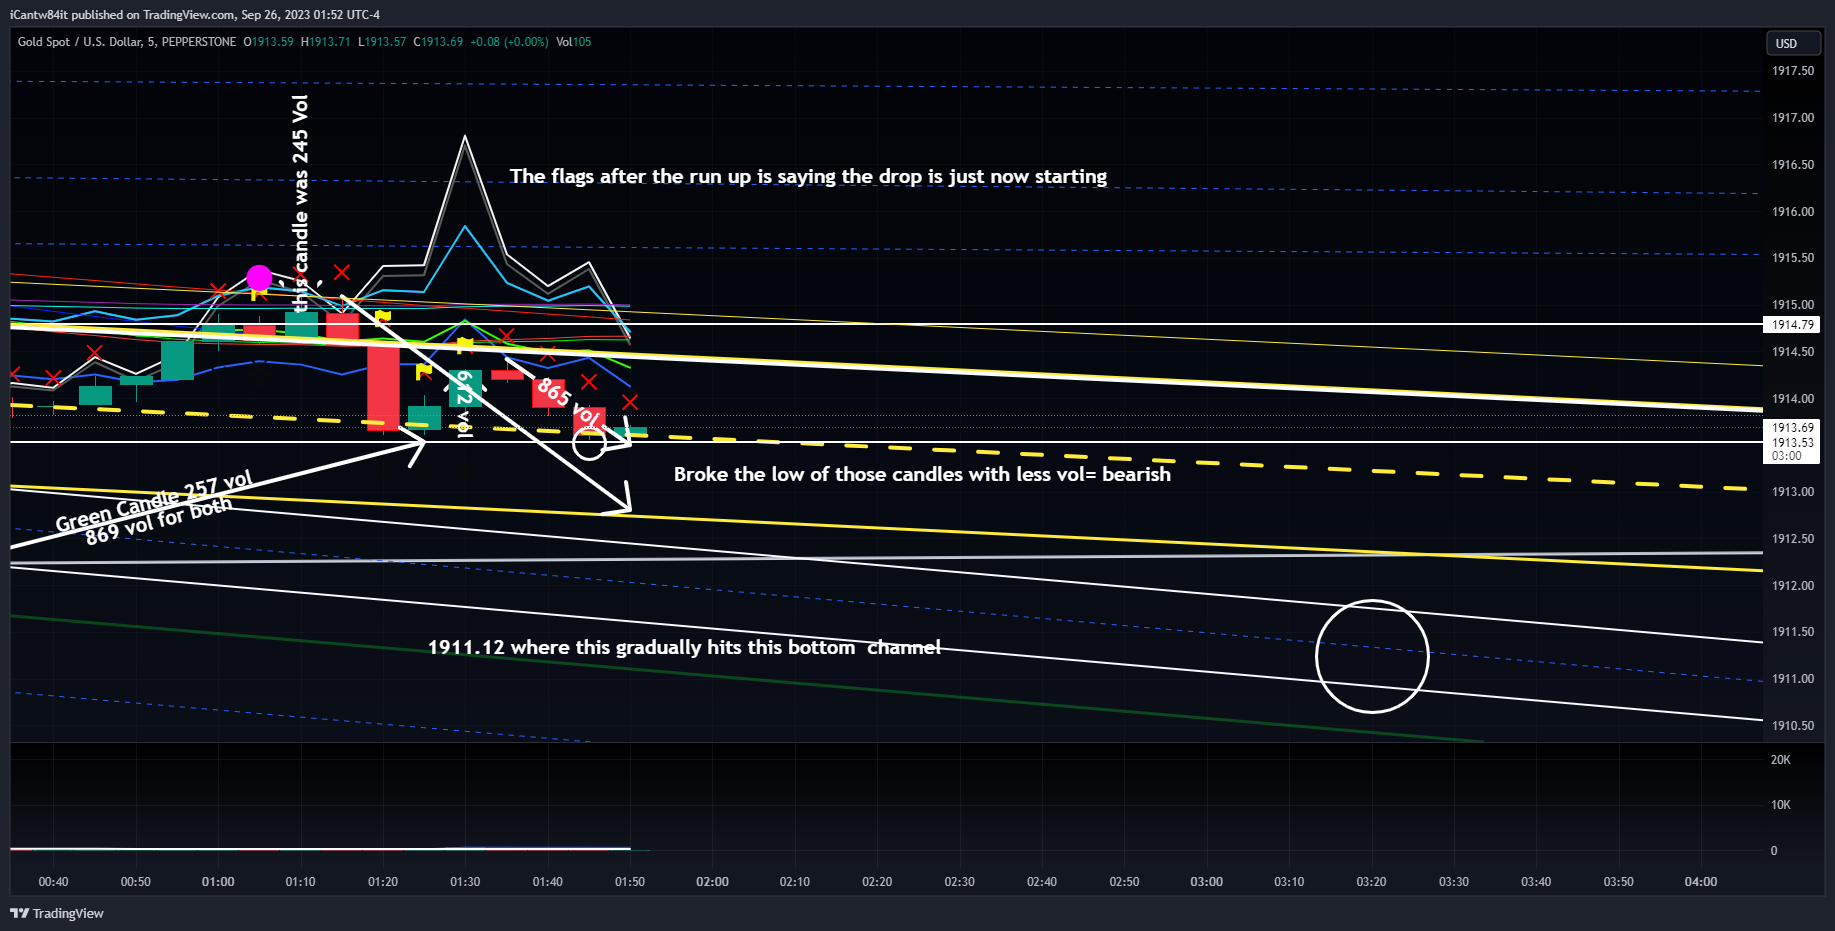Select the 'Gold Spot / U.S. Dollar, 5, PEPPERSTONE' legend title
This screenshot has height=931, width=1835.
[127, 42]
